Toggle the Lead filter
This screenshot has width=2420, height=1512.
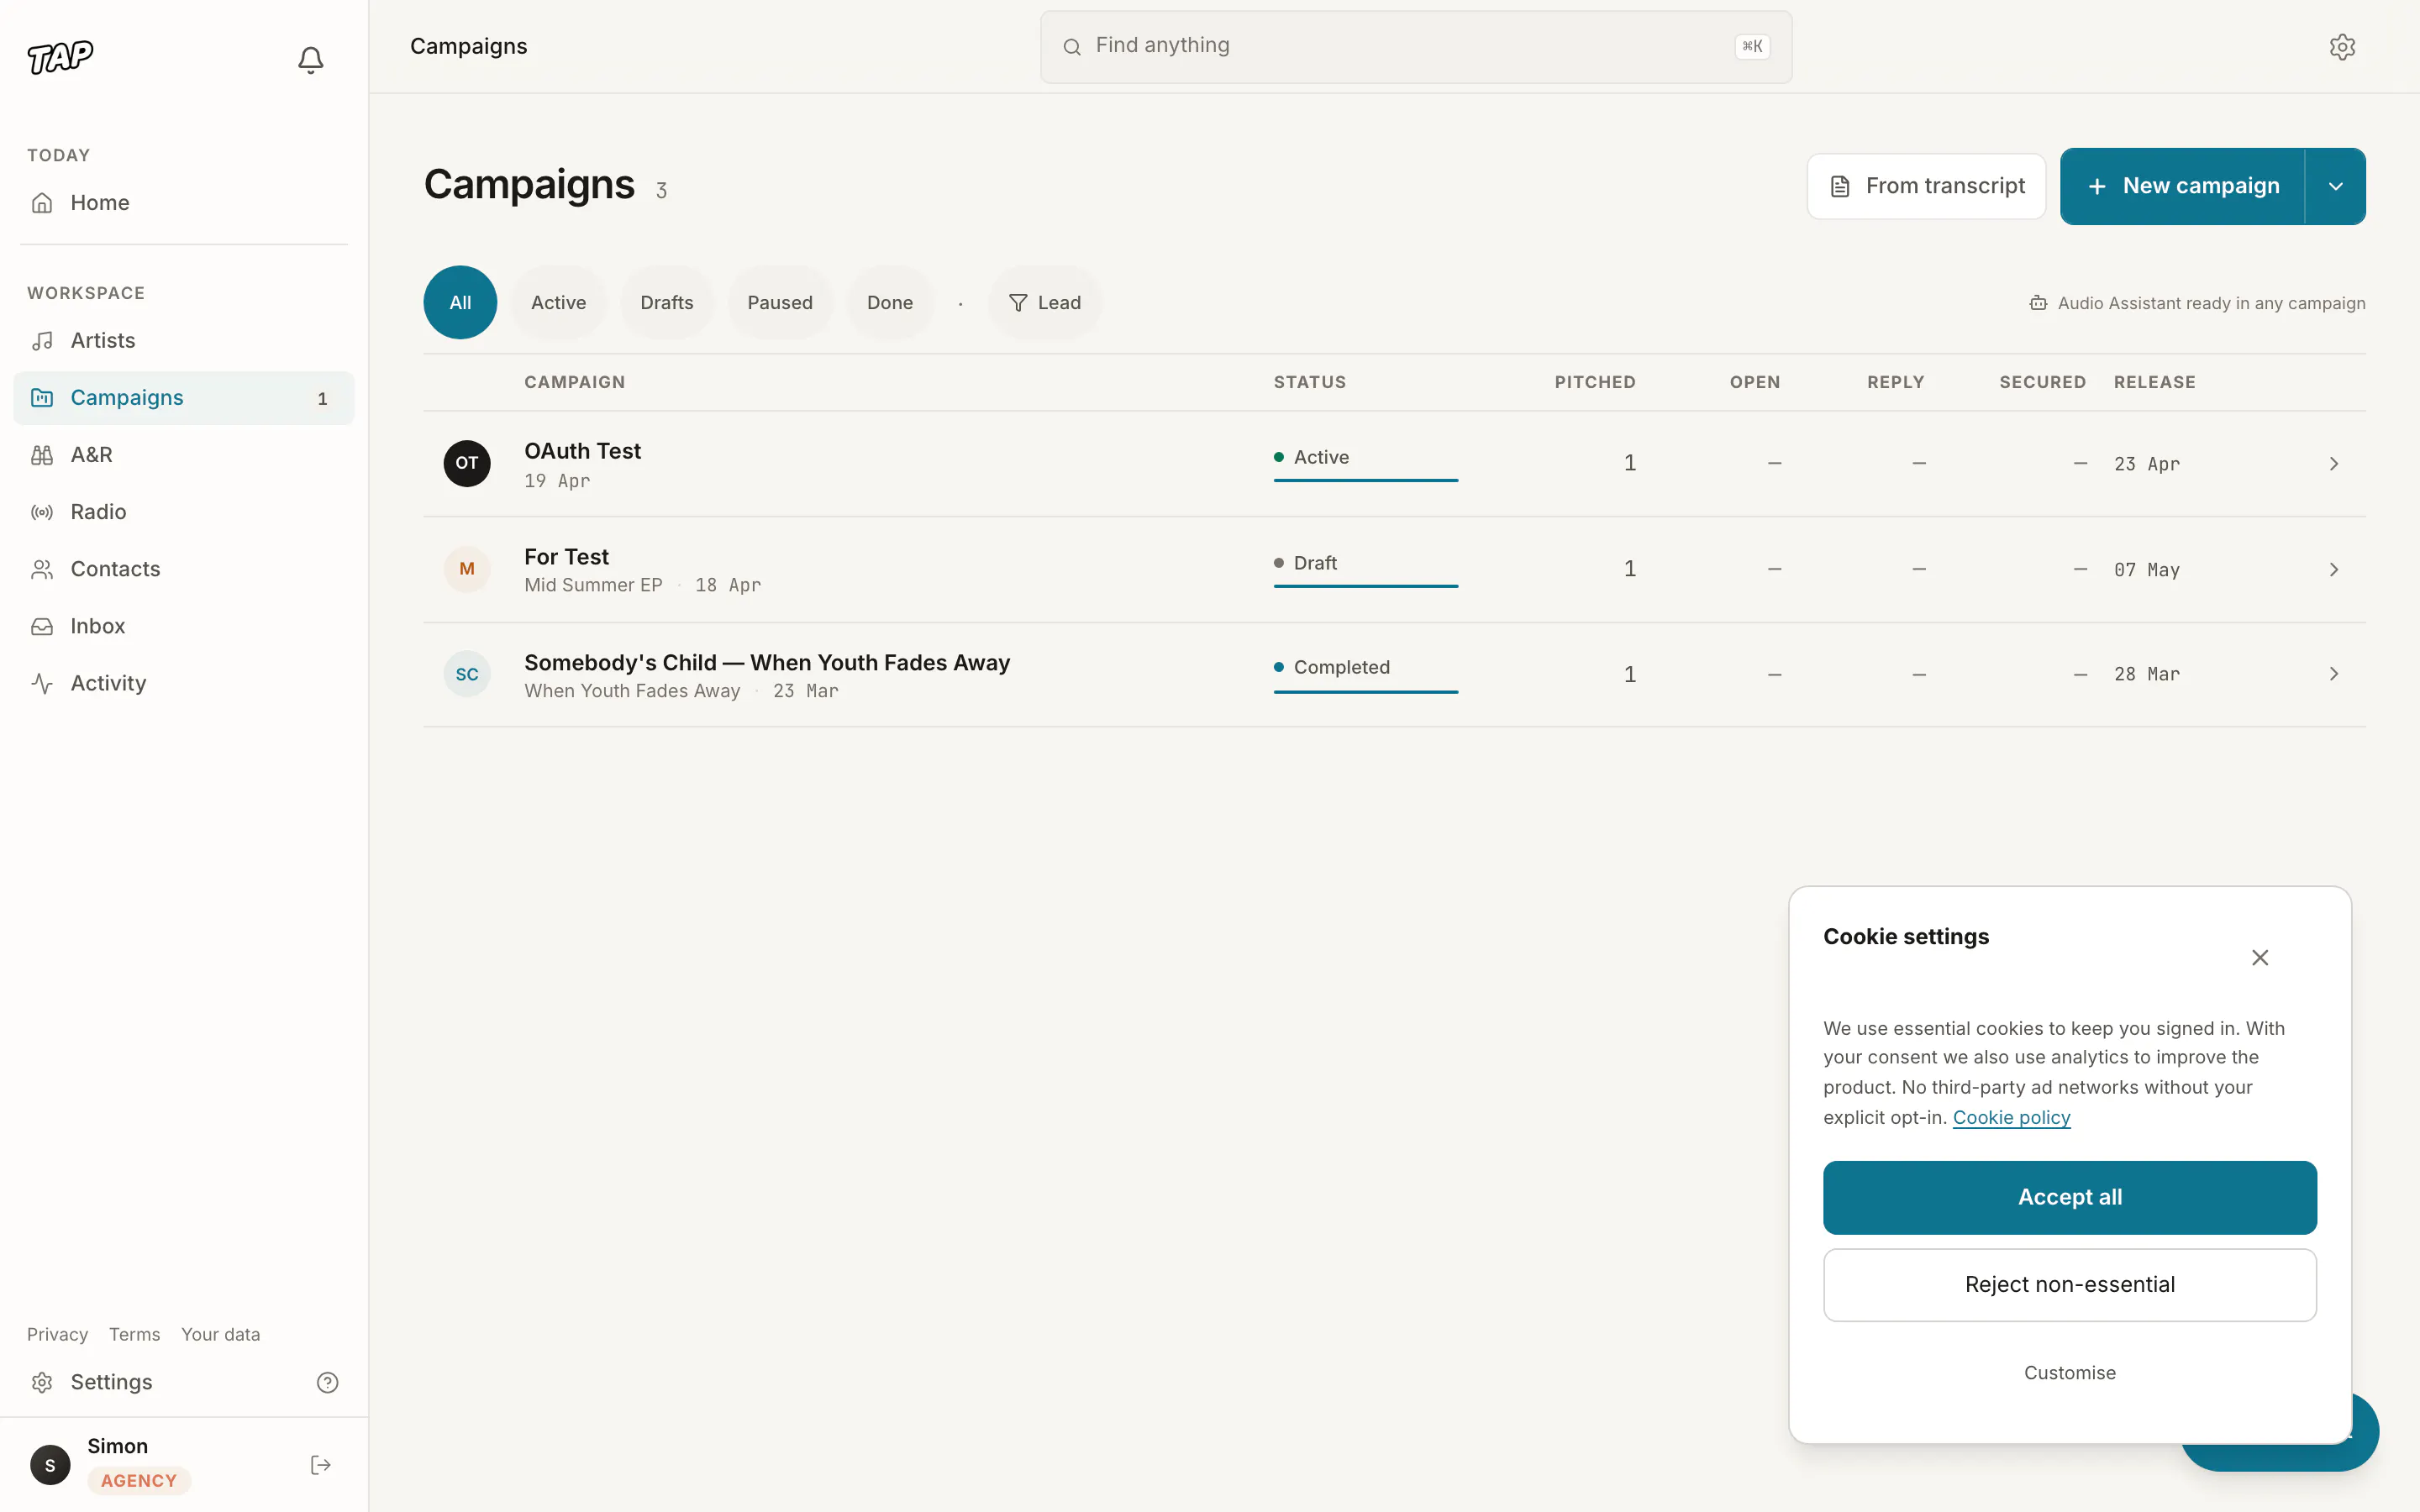coord(1045,303)
